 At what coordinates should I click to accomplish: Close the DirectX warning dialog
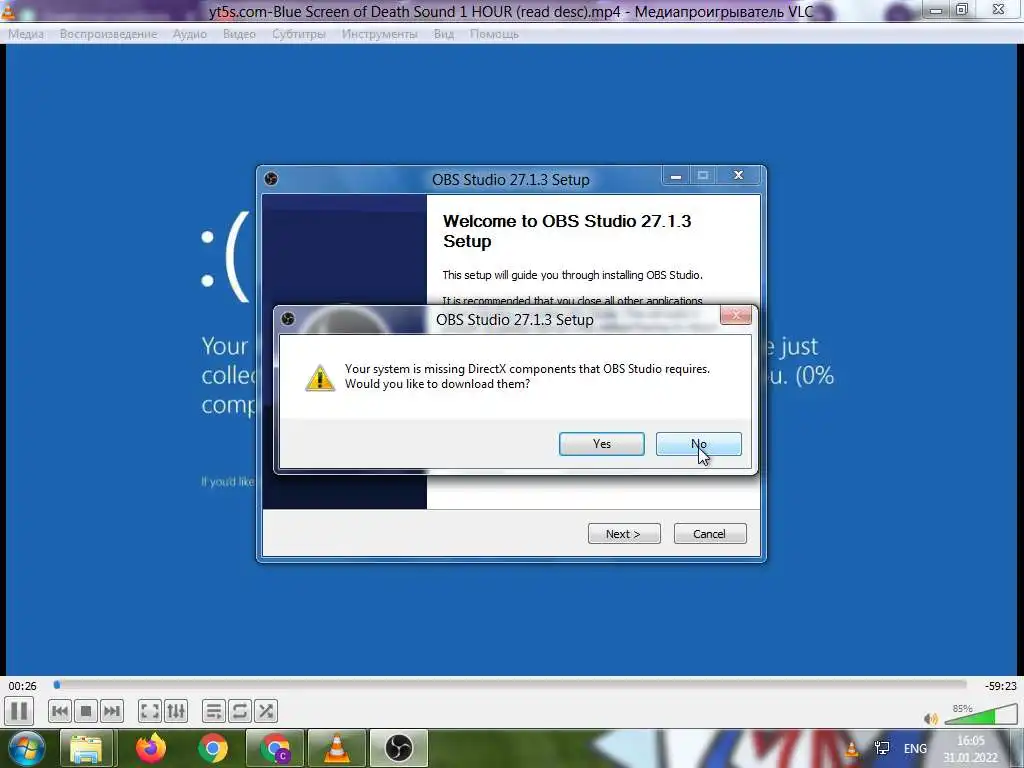(x=736, y=315)
